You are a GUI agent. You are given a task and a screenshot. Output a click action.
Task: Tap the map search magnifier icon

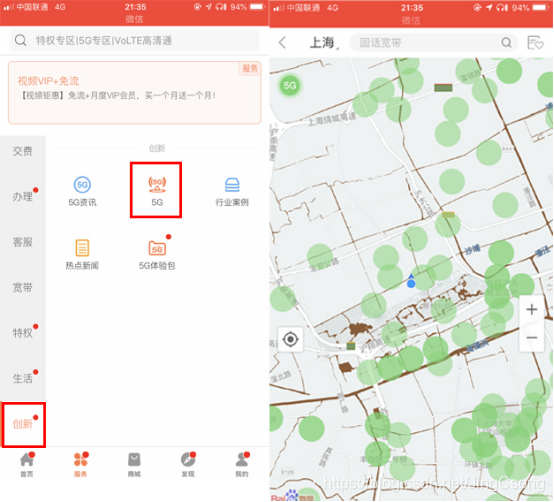506,43
